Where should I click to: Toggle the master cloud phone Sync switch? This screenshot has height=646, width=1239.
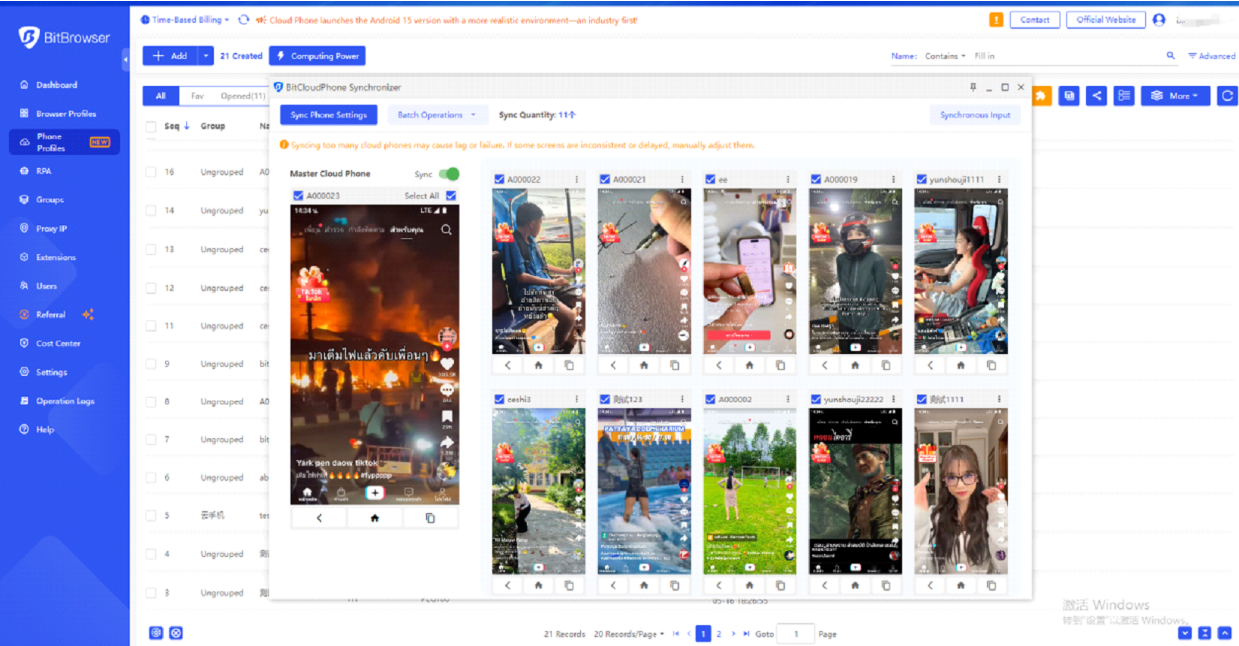pos(449,174)
